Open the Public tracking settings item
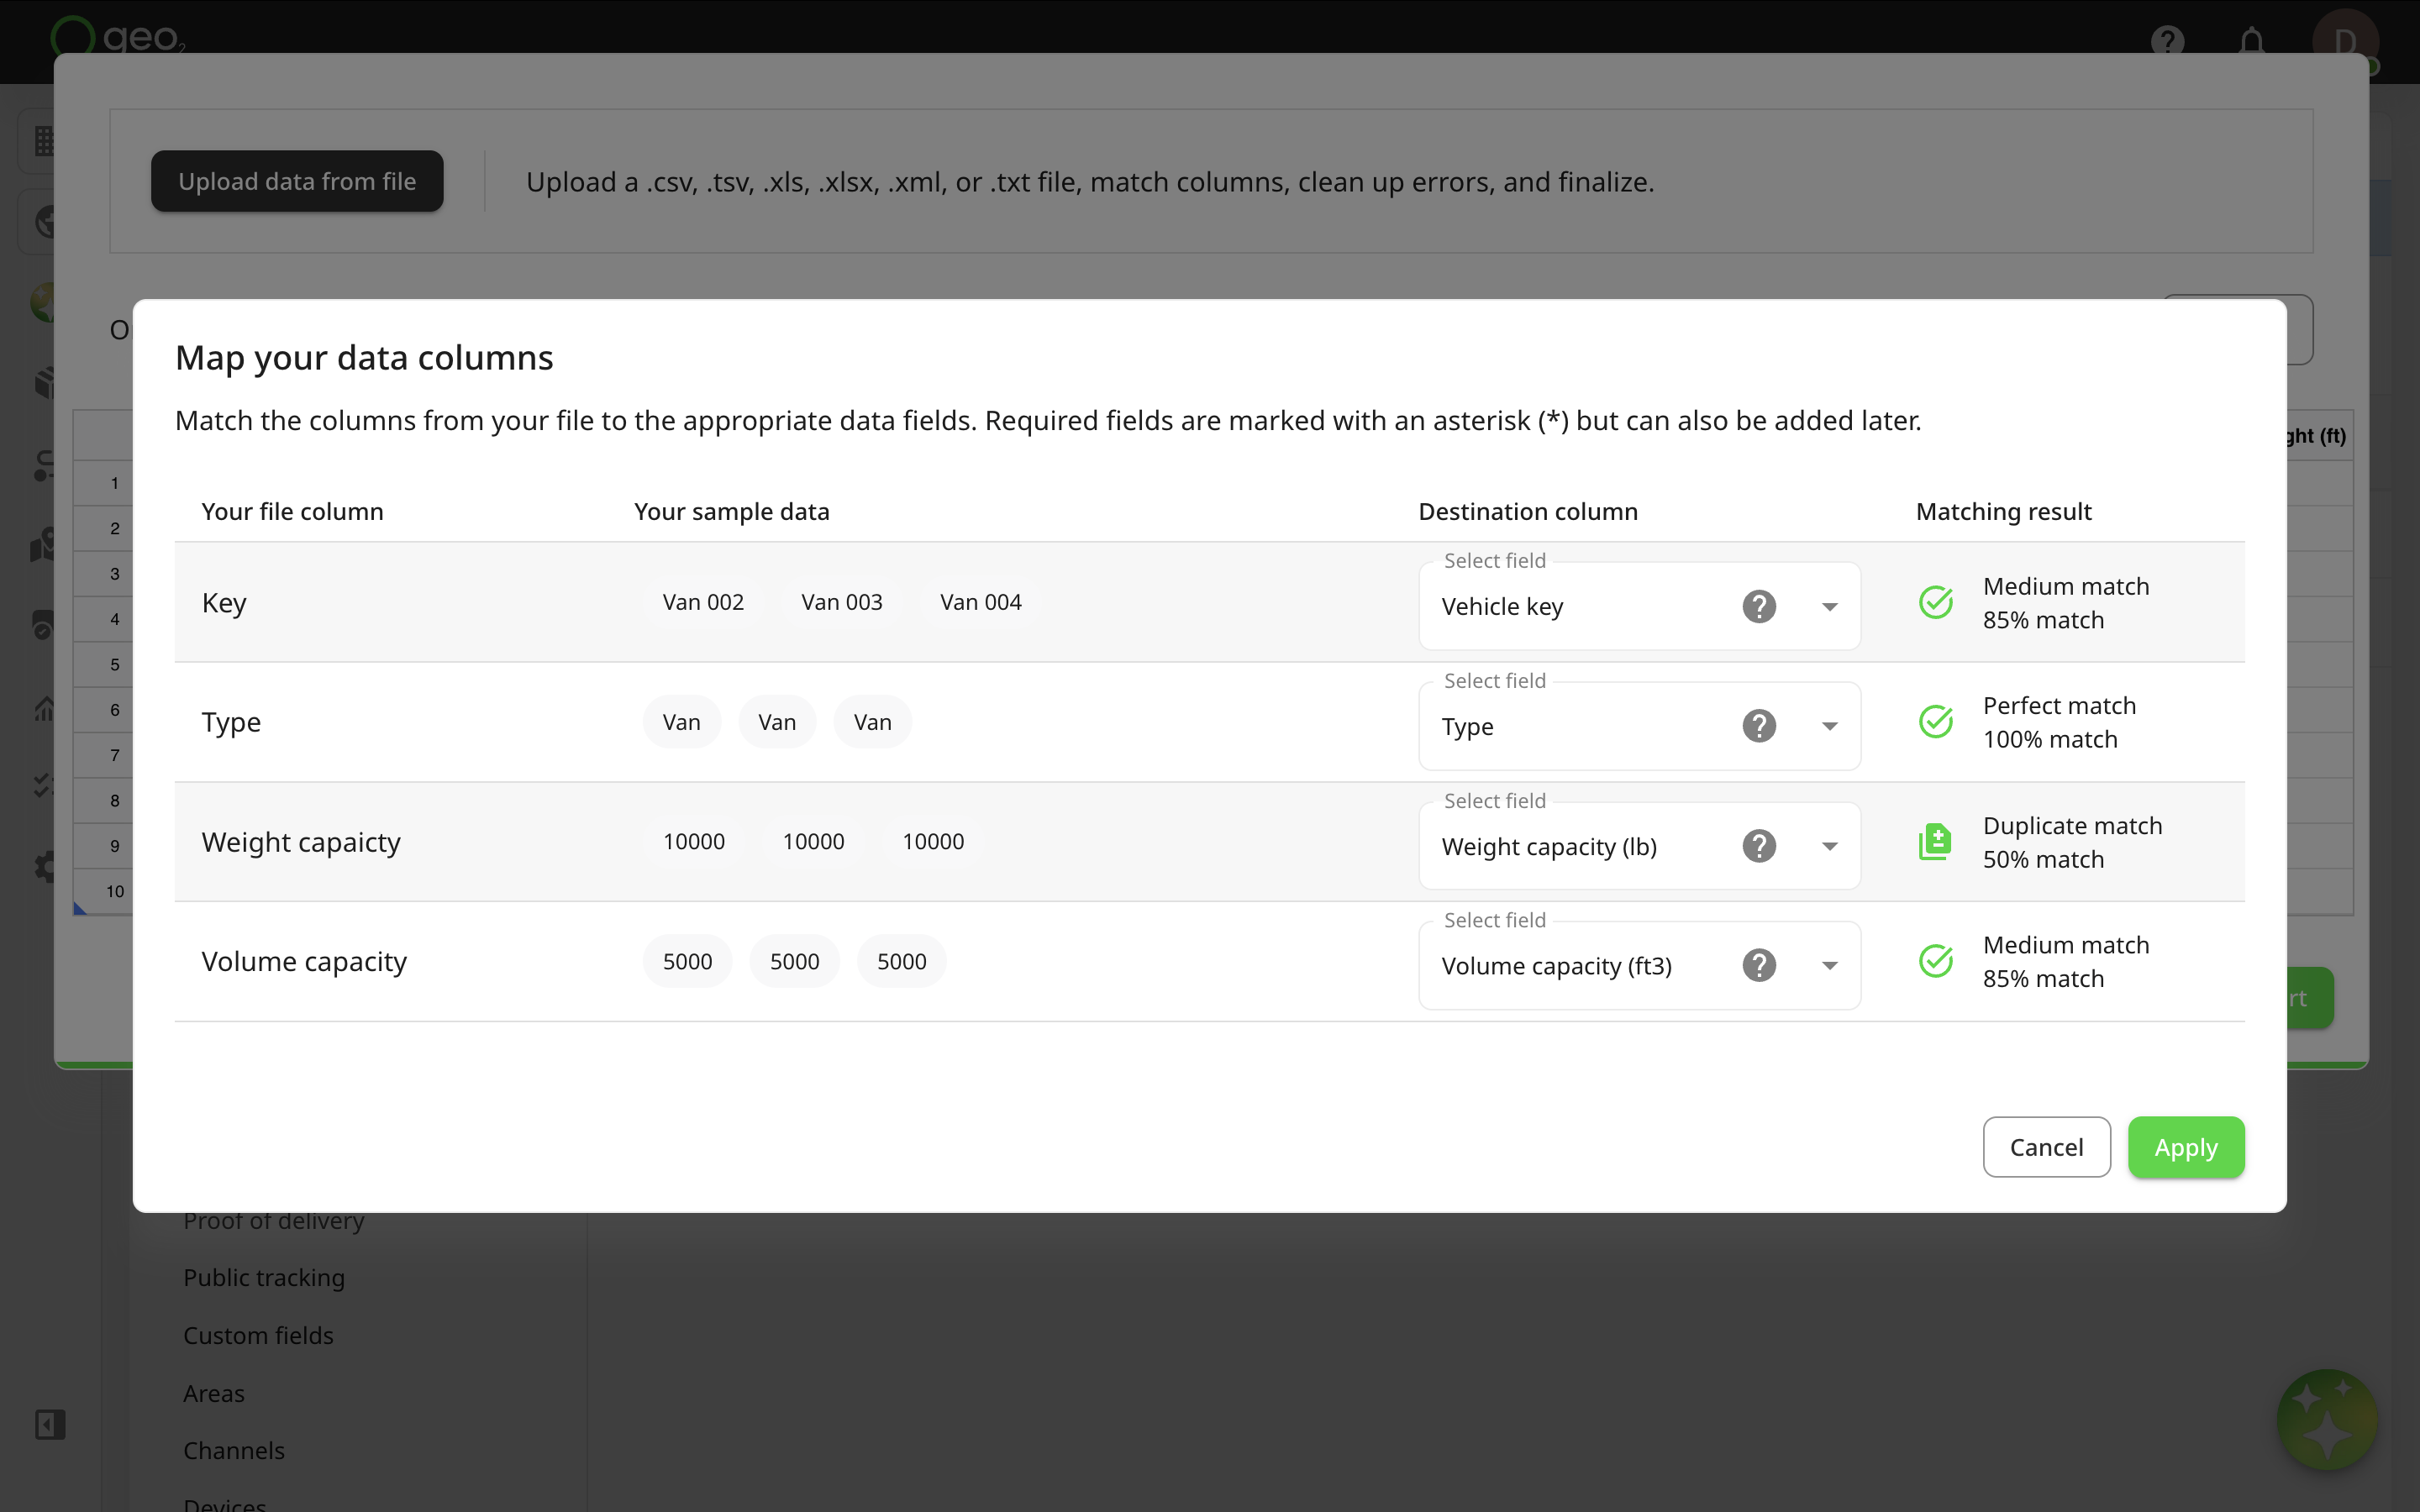The image size is (2420, 1512). point(264,1278)
